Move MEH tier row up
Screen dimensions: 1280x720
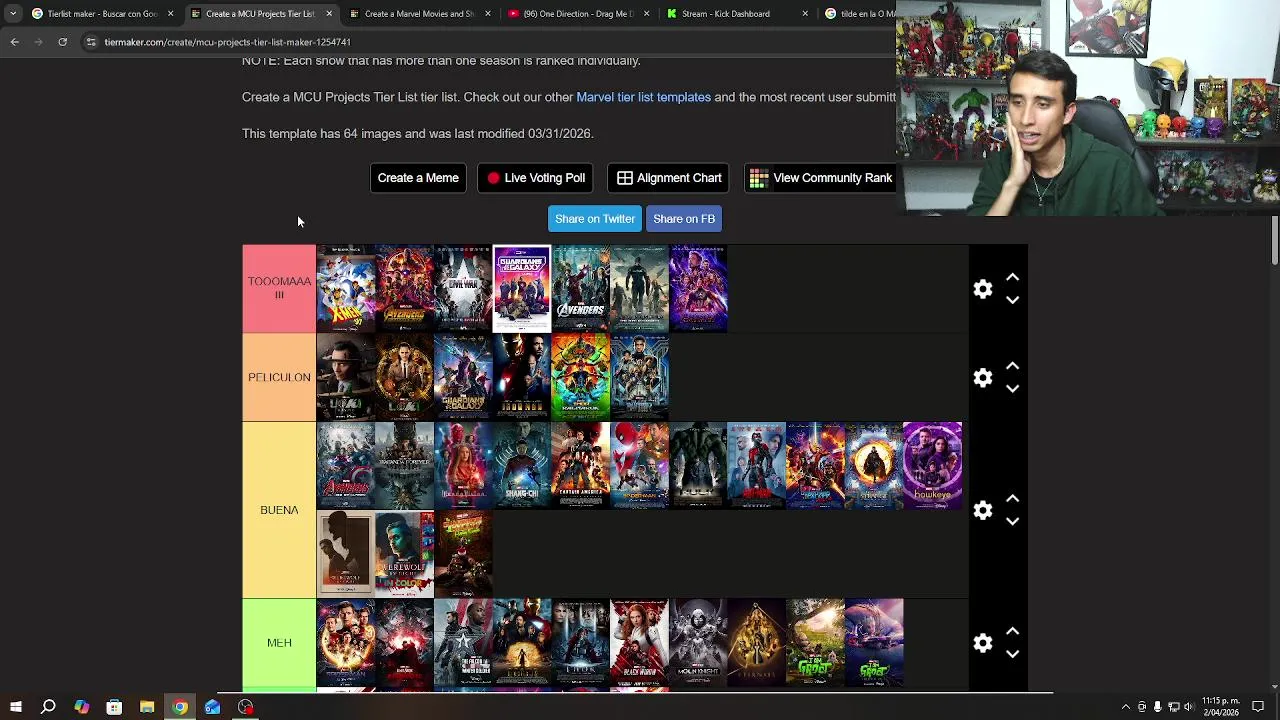click(x=1012, y=632)
